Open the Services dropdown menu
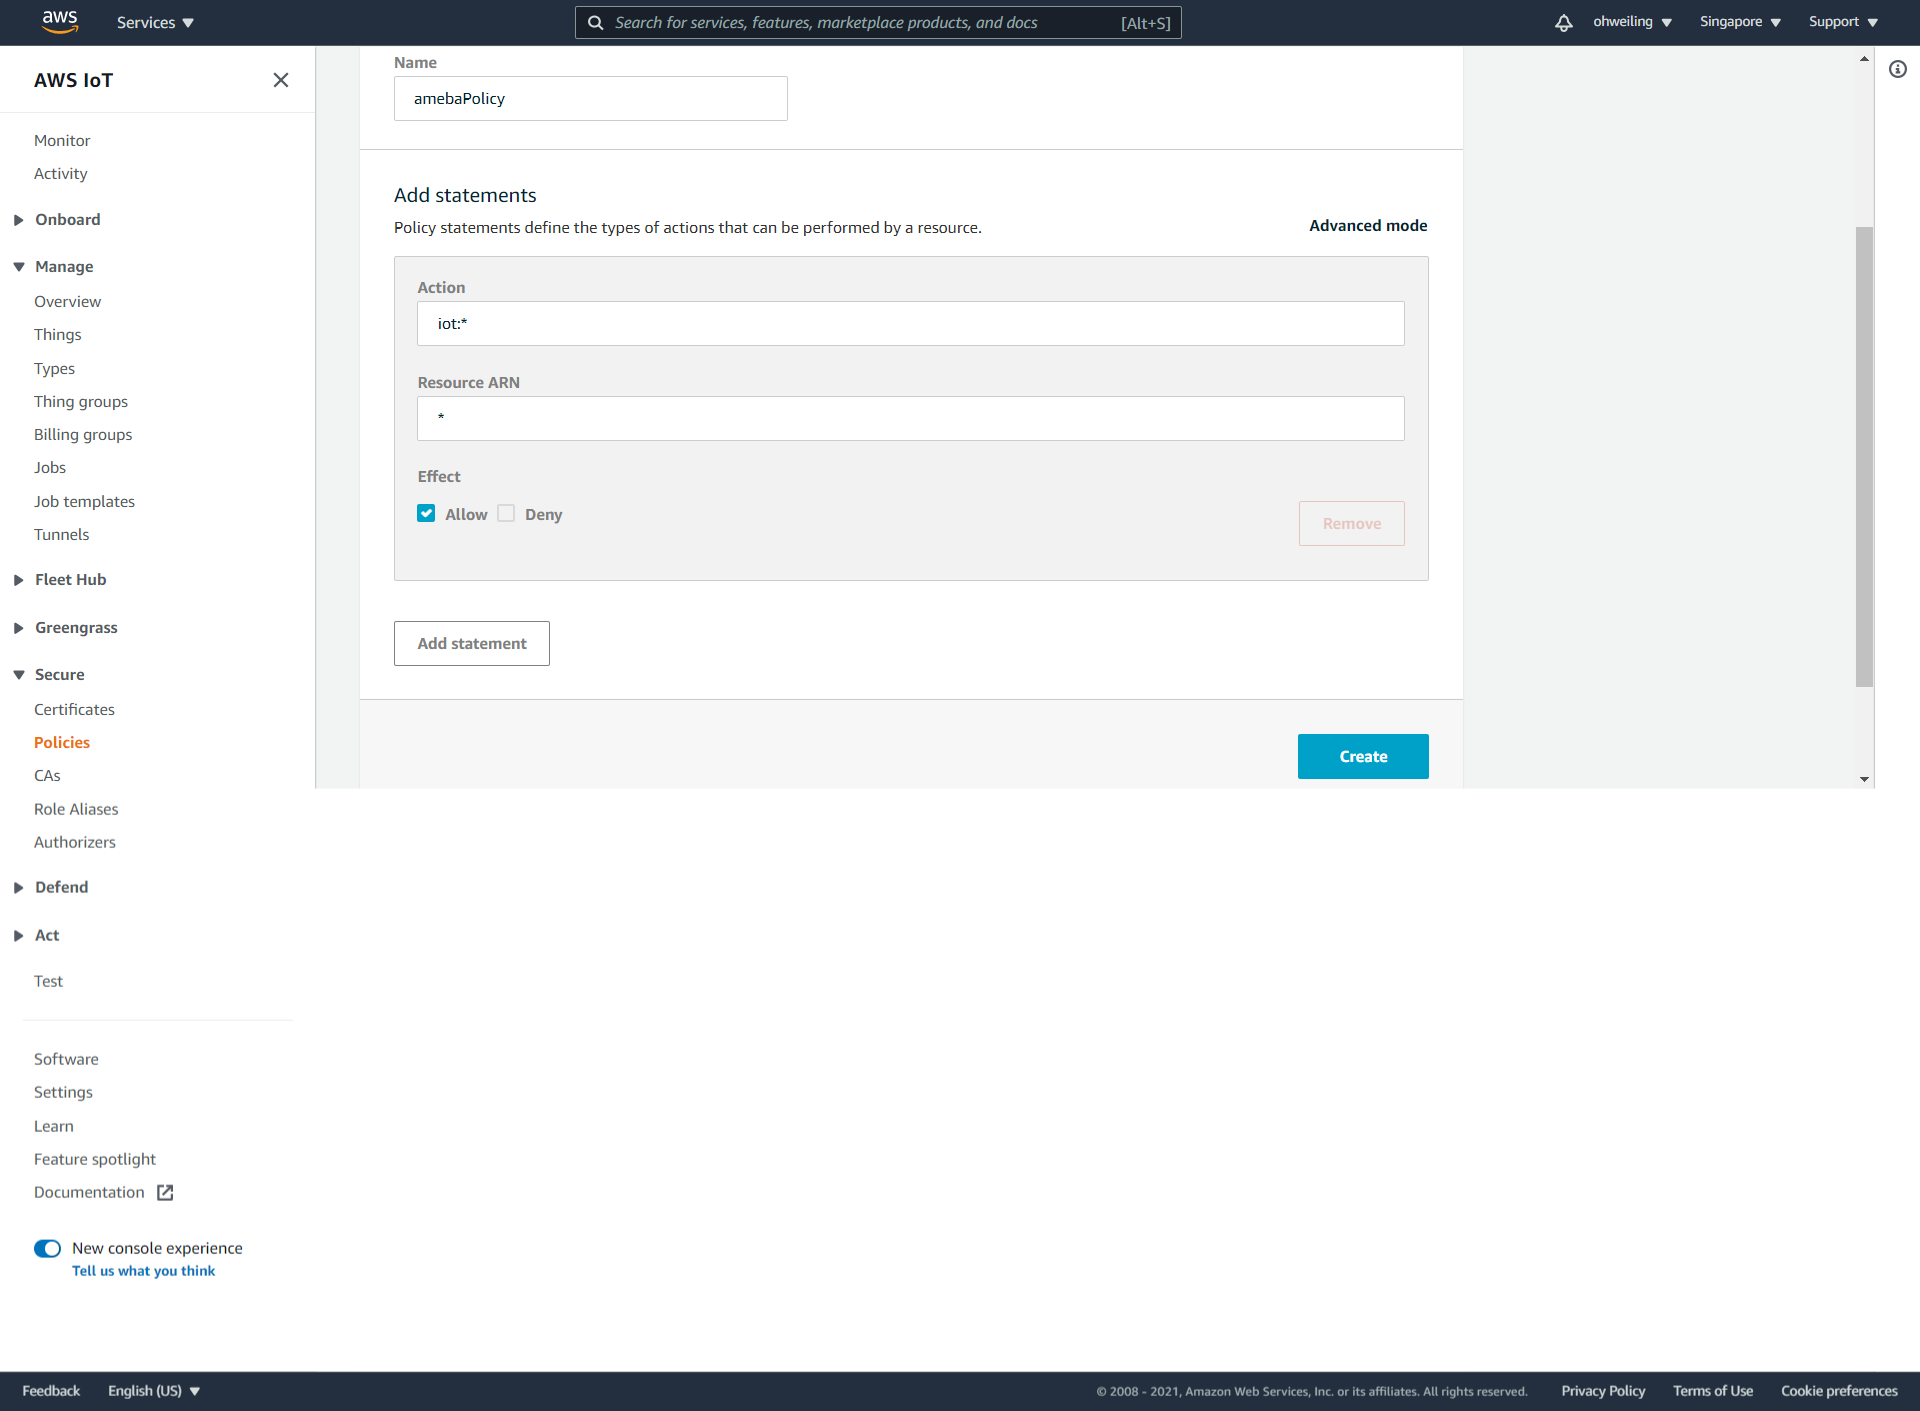The height and width of the screenshot is (1411, 1920). click(155, 22)
